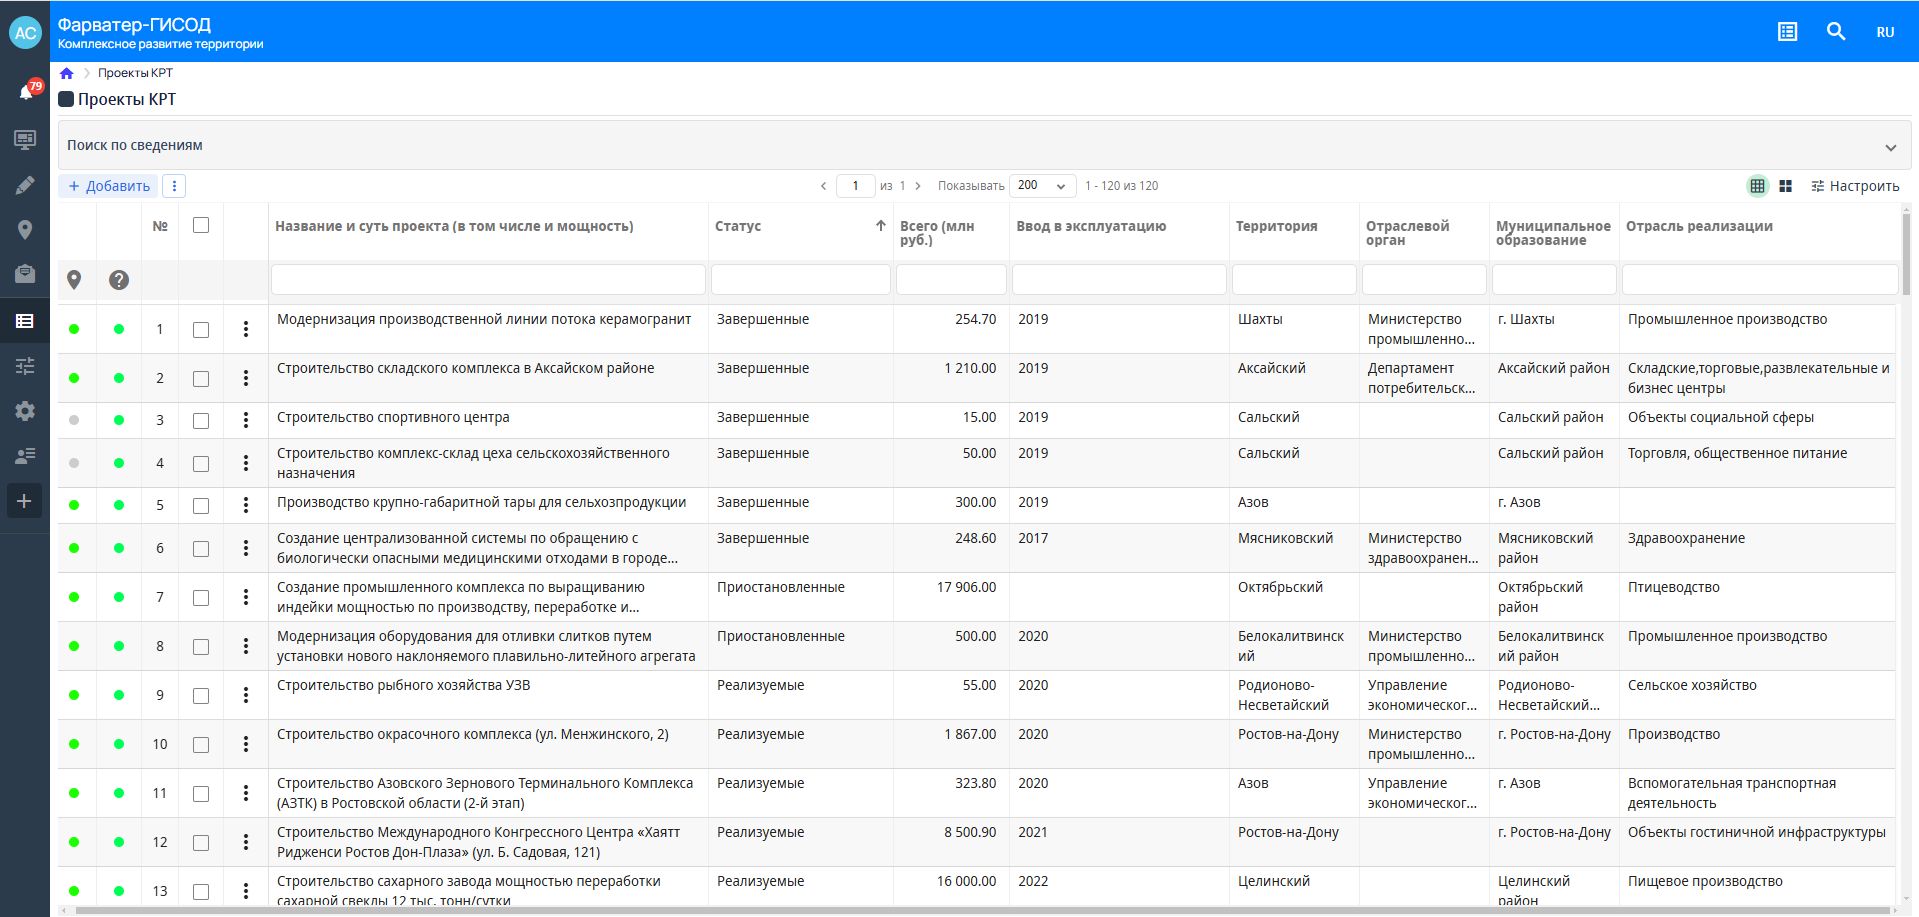Open the sliders tuning sidebar icon
This screenshot has height=917, width=1919.
[25, 366]
